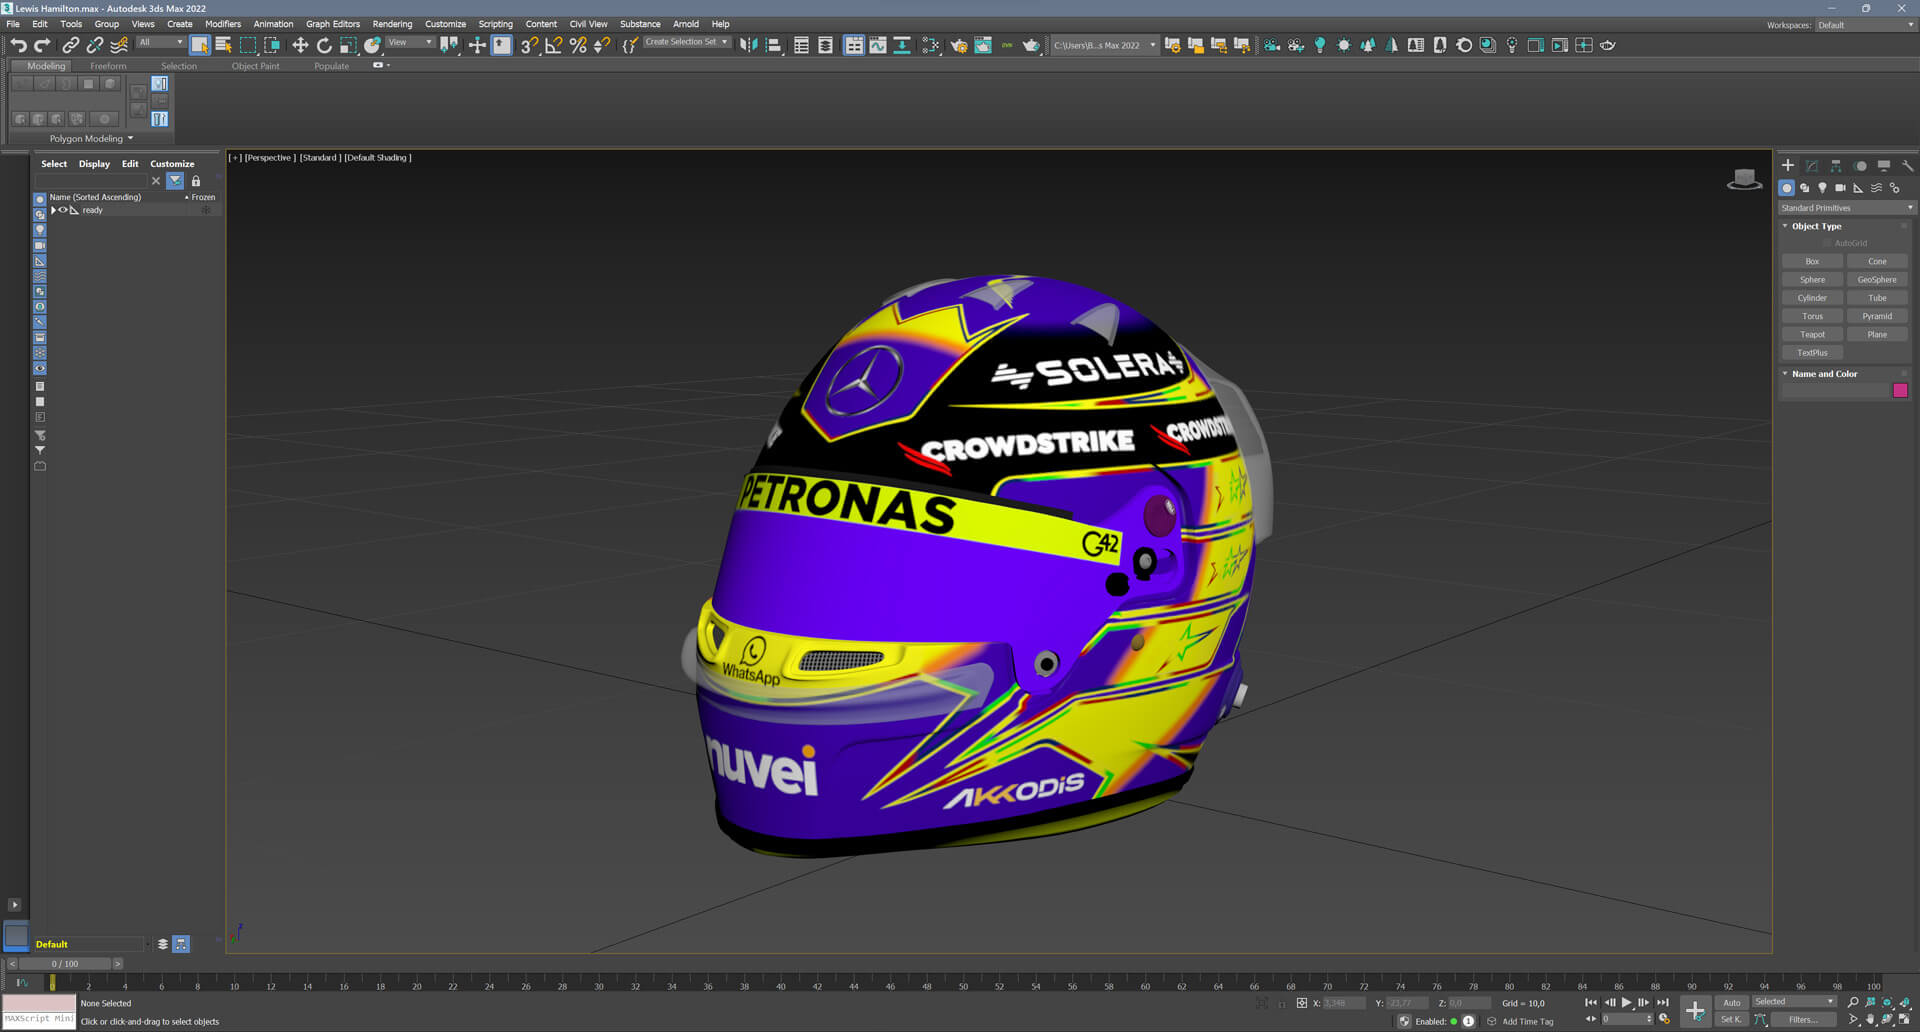Open the Schematic View icon
1920x1032 pixels.
(902, 45)
